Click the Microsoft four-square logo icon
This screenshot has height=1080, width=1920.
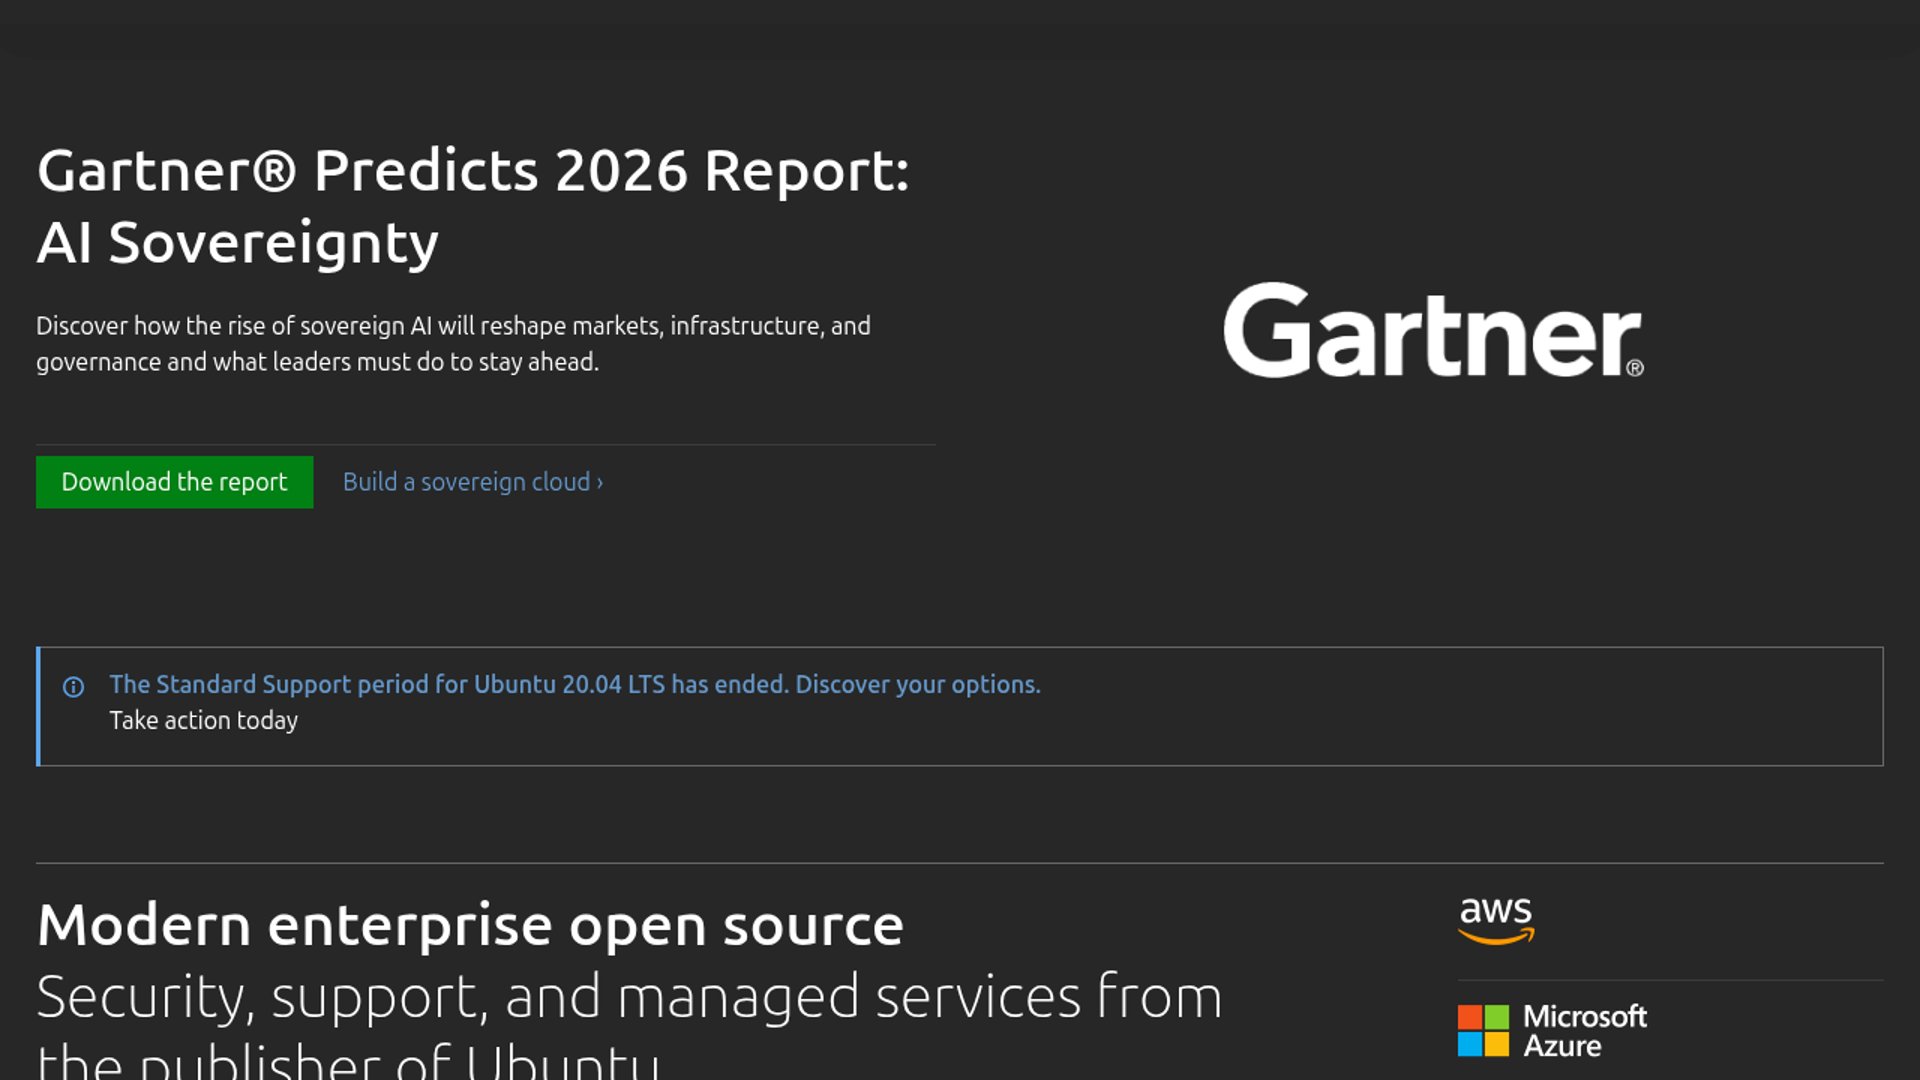pyautogui.click(x=1483, y=1031)
